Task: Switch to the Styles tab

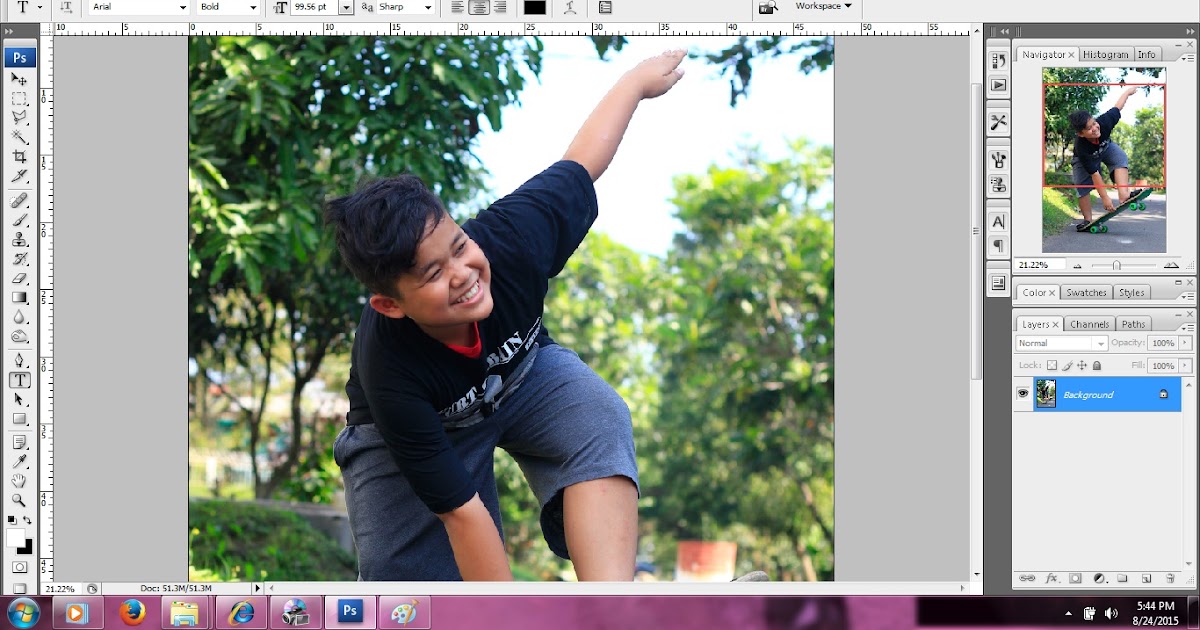Action: point(1131,293)
